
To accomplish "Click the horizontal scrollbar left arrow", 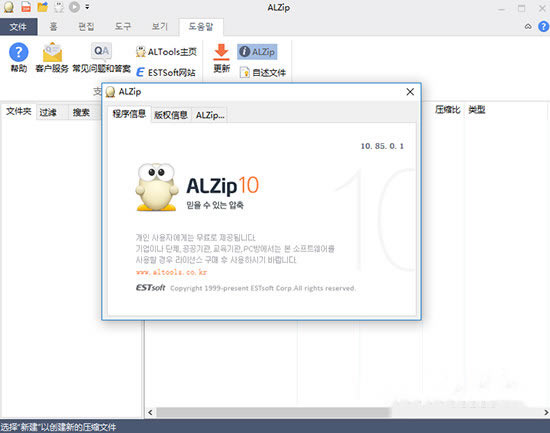I will (150, 412).
